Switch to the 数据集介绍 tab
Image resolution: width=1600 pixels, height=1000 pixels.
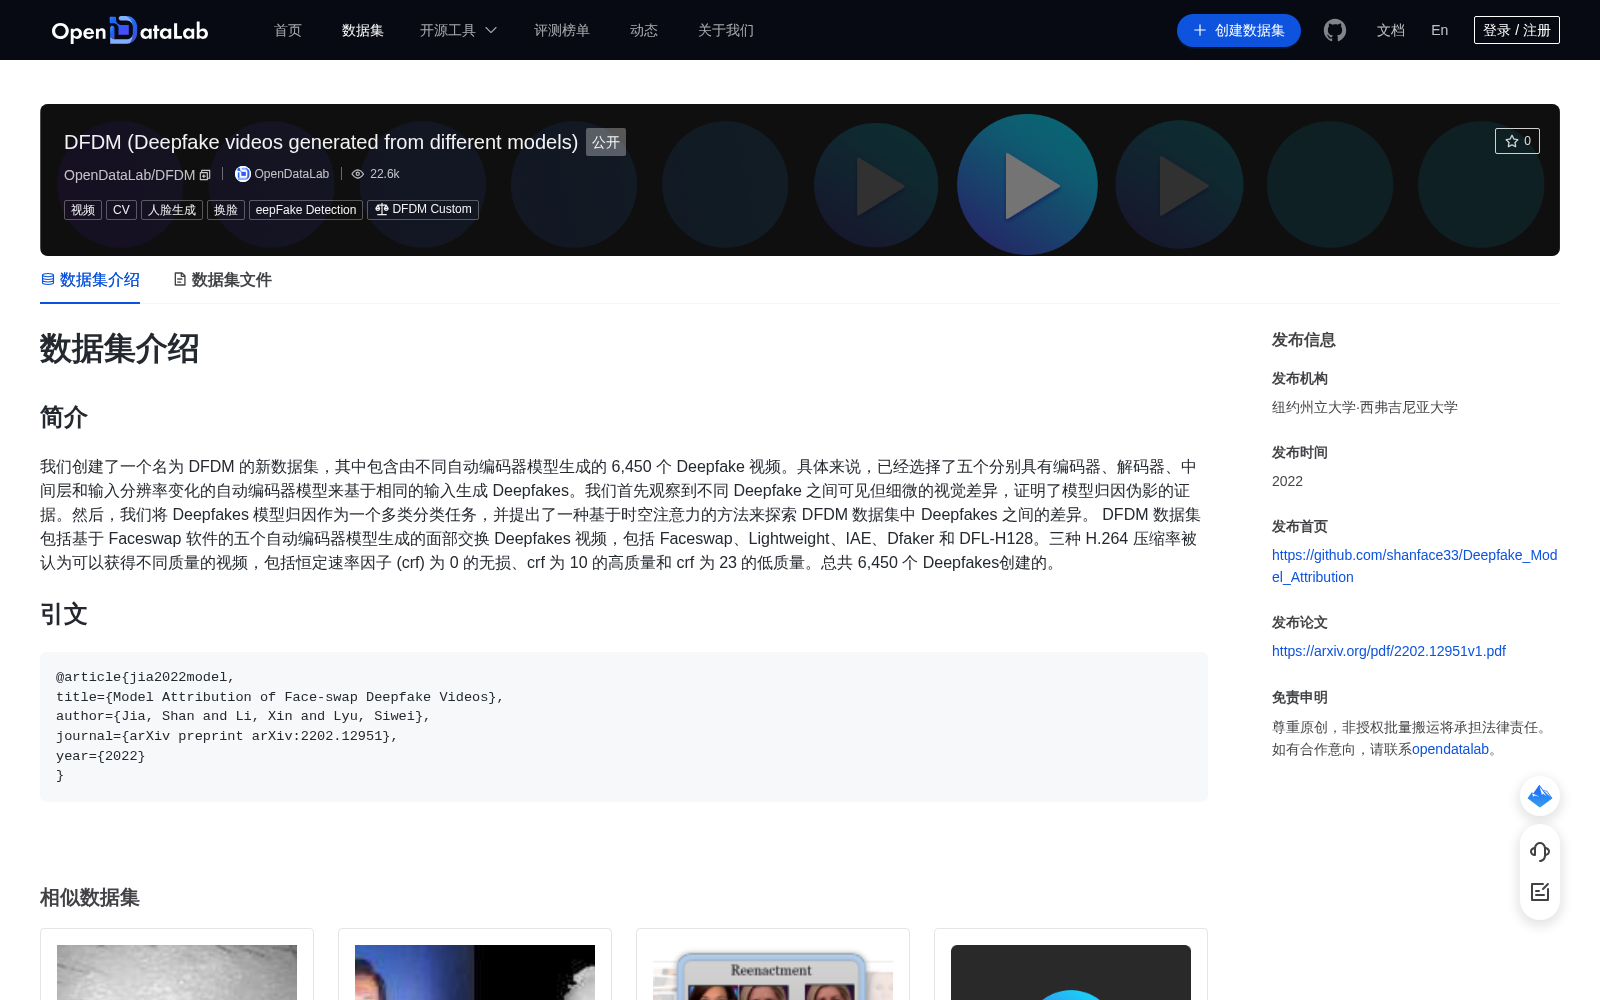click(x=90, y=280)
